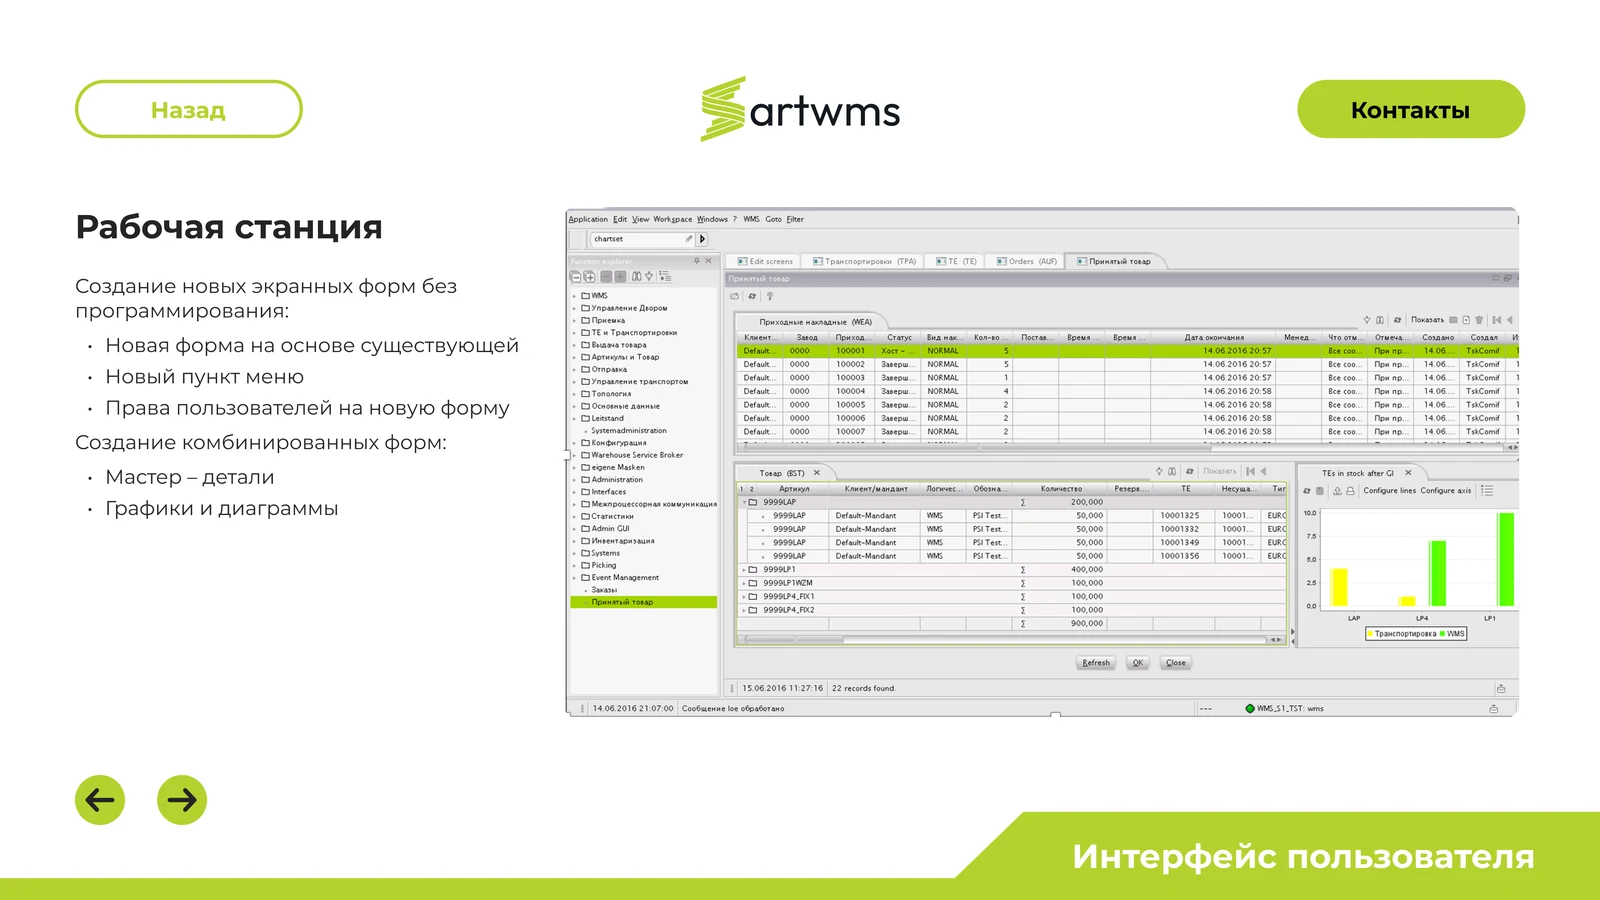The height and width of the screenshot is (900, 1600).
Task: Open the Filter menu
Action: [795, 219]
